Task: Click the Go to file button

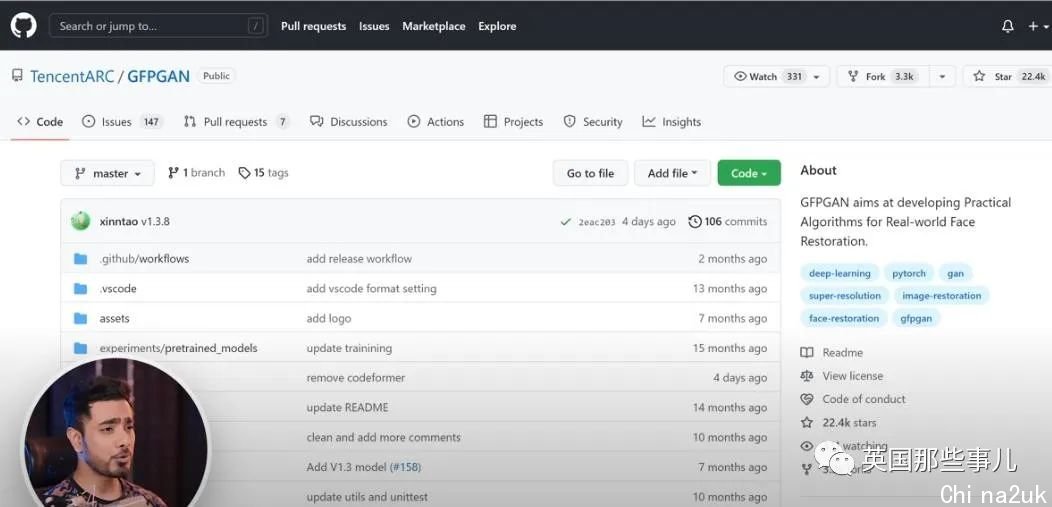Action: 590,173
